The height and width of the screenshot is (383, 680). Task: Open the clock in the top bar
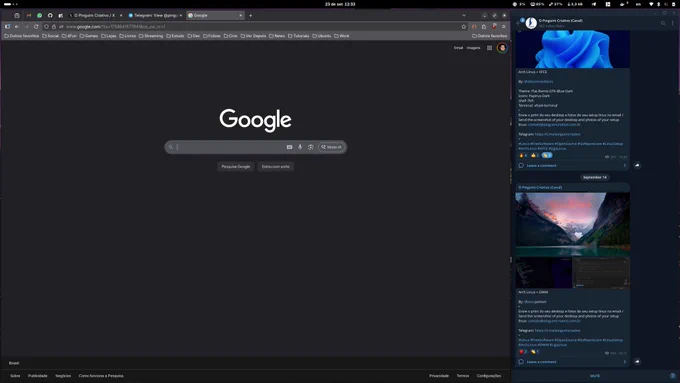tap(340, 4)
